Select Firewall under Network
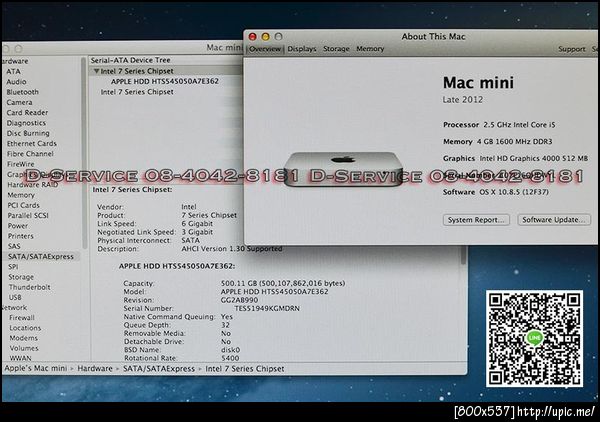 click(22, 318)
